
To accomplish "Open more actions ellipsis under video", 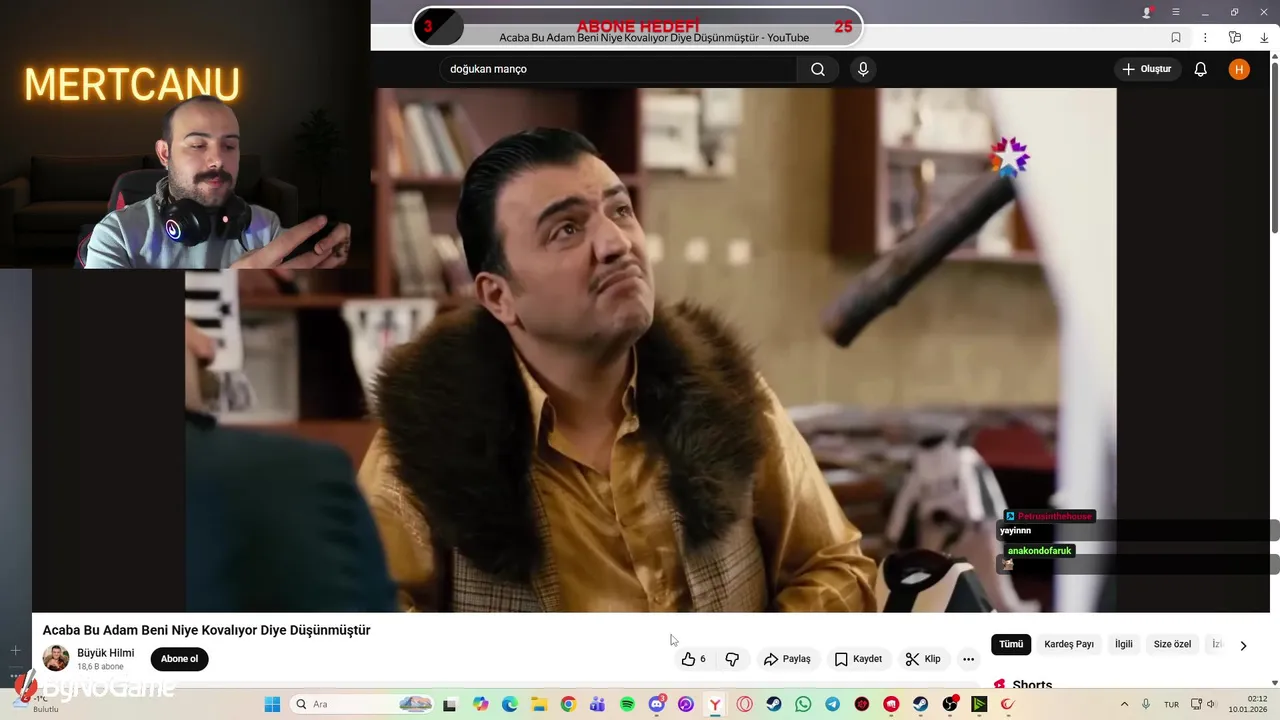I will (968, 659).
